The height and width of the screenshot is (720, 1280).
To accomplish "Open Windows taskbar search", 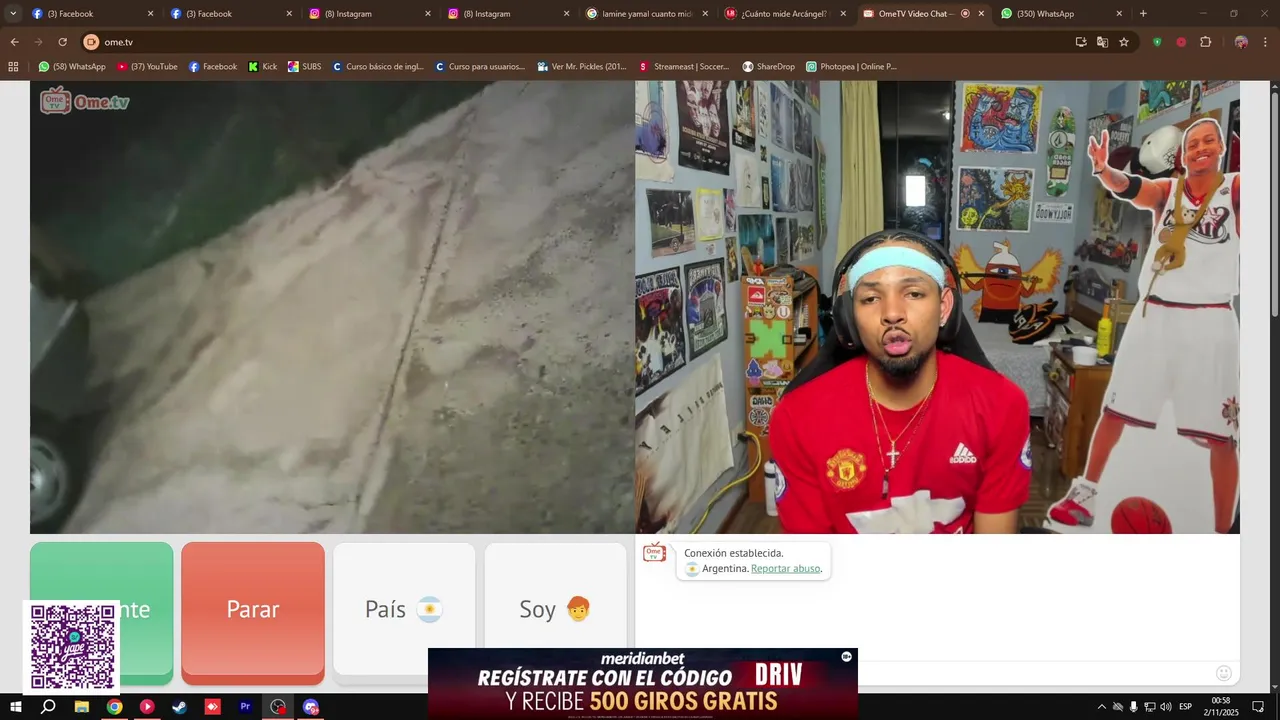I will tap(48, 707).
